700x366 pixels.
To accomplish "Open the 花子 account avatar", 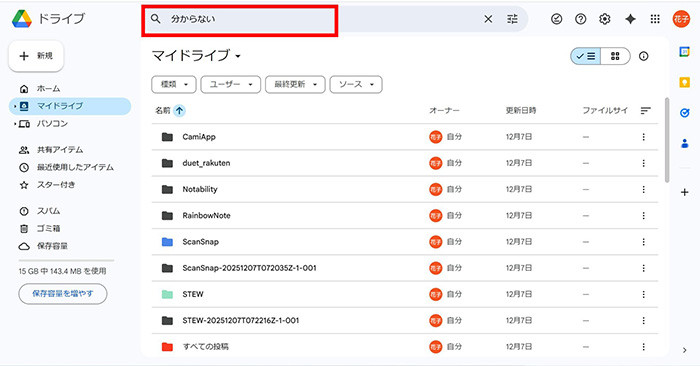I will point(681,19).
